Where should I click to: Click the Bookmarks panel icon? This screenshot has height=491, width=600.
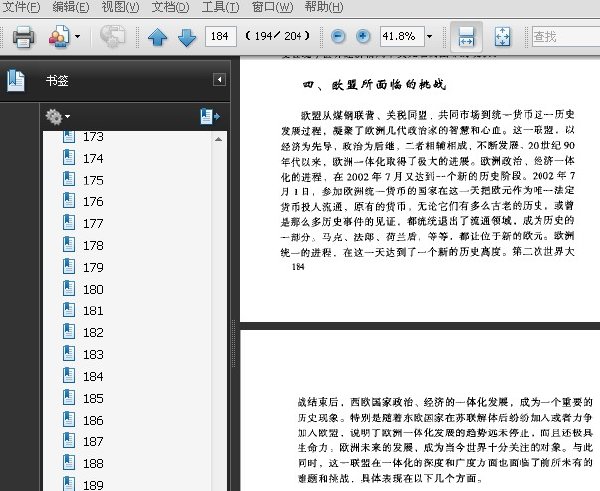click(16, 81)
